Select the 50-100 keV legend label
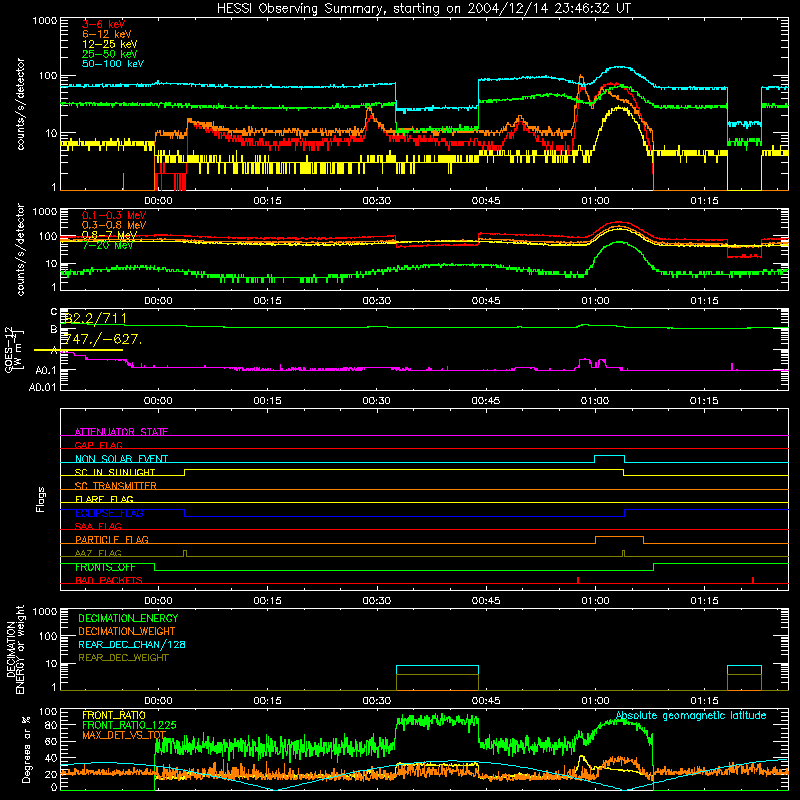 coord(113,64)
